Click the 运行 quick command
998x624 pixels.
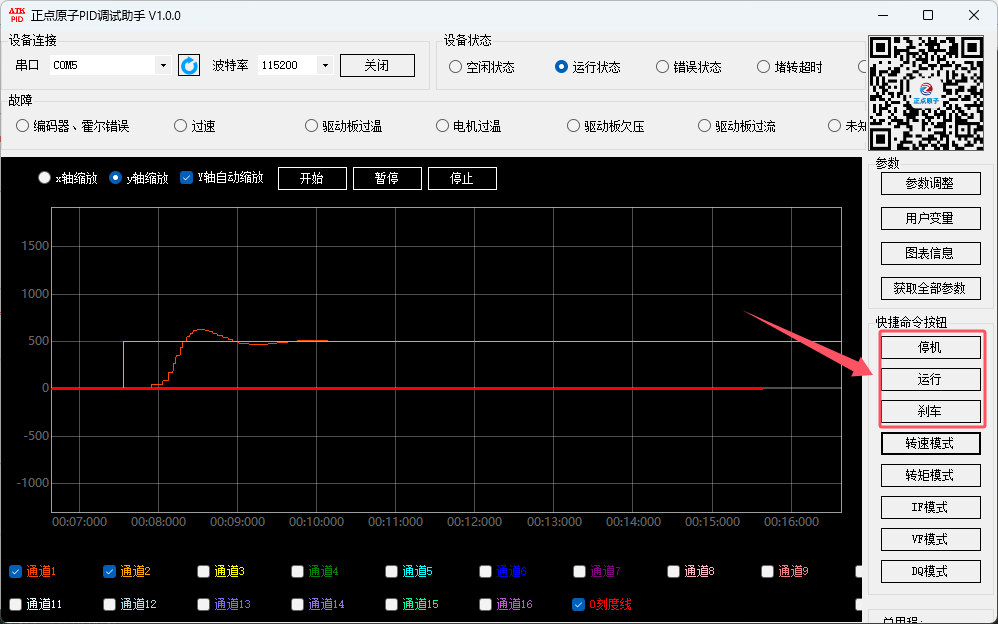(x=931, y=379)
